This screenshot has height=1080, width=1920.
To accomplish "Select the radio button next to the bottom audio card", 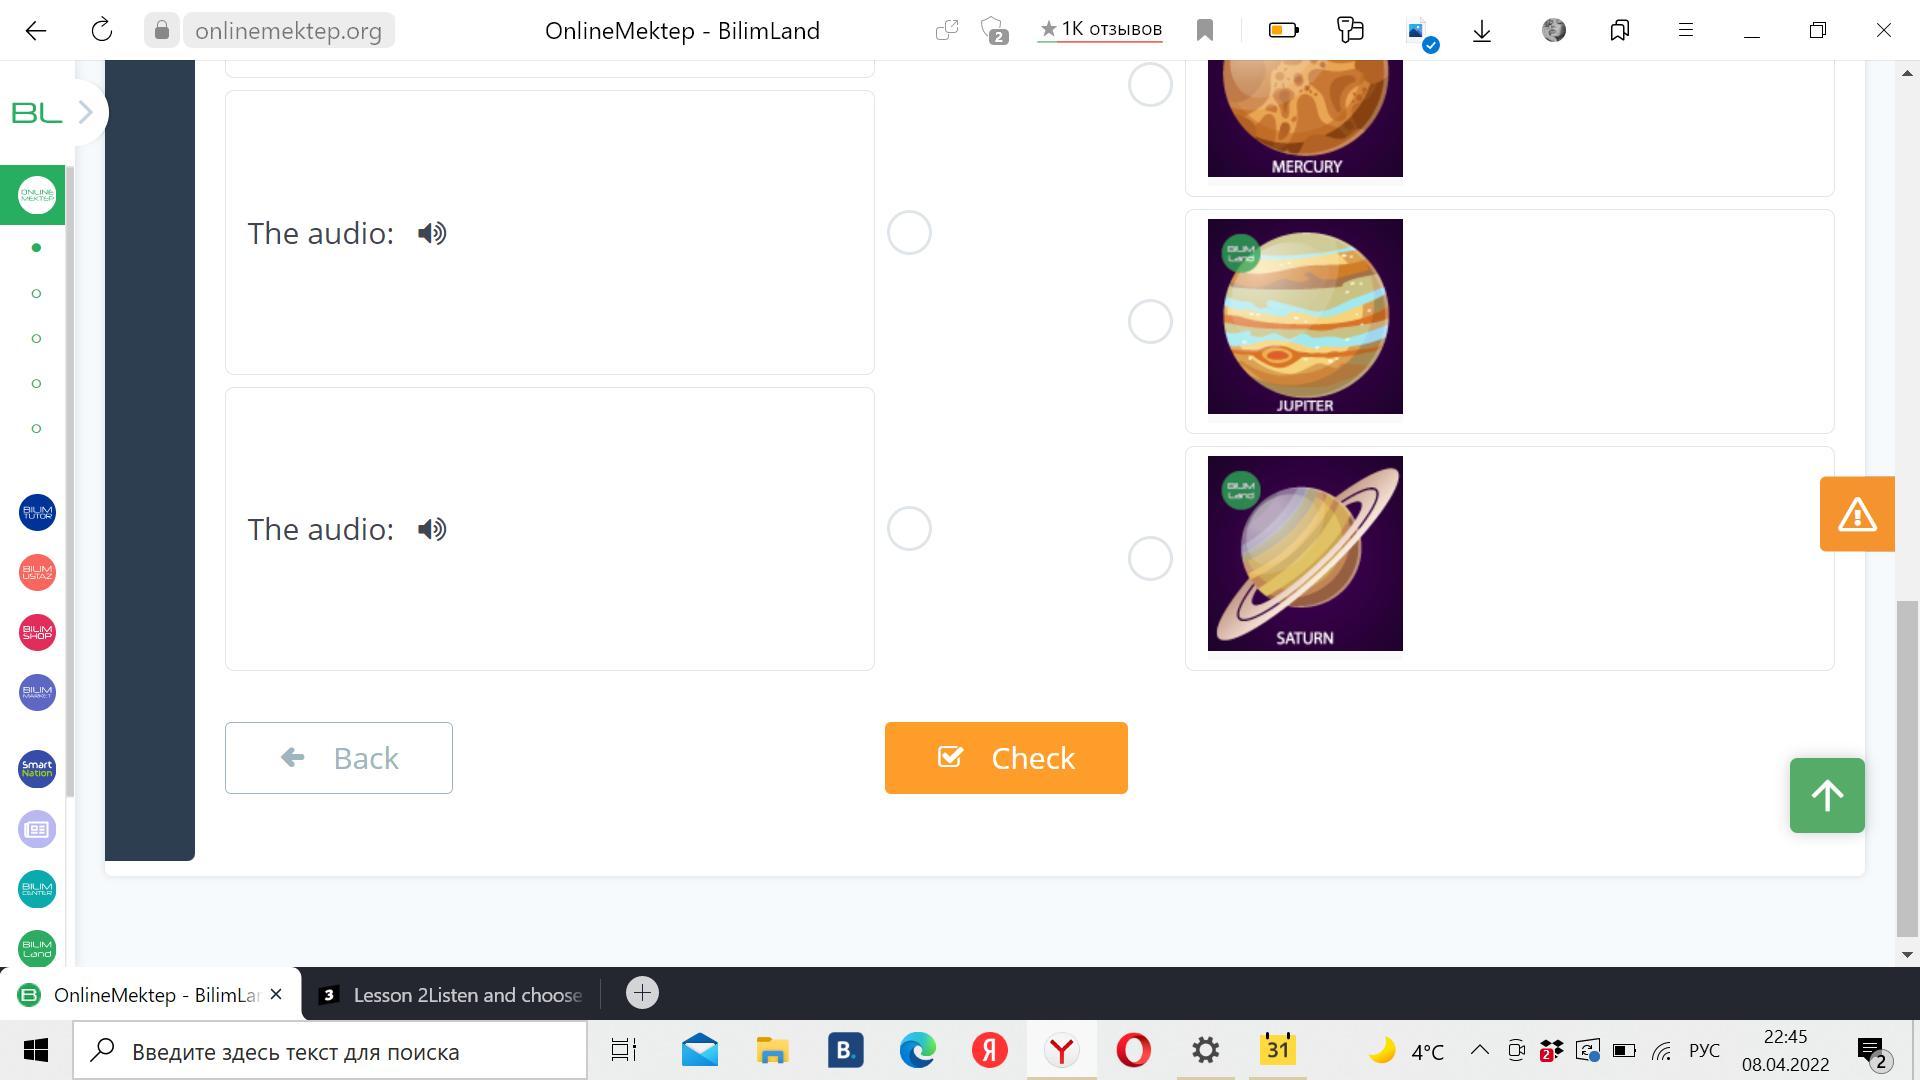I will click(x=909, y=528).
